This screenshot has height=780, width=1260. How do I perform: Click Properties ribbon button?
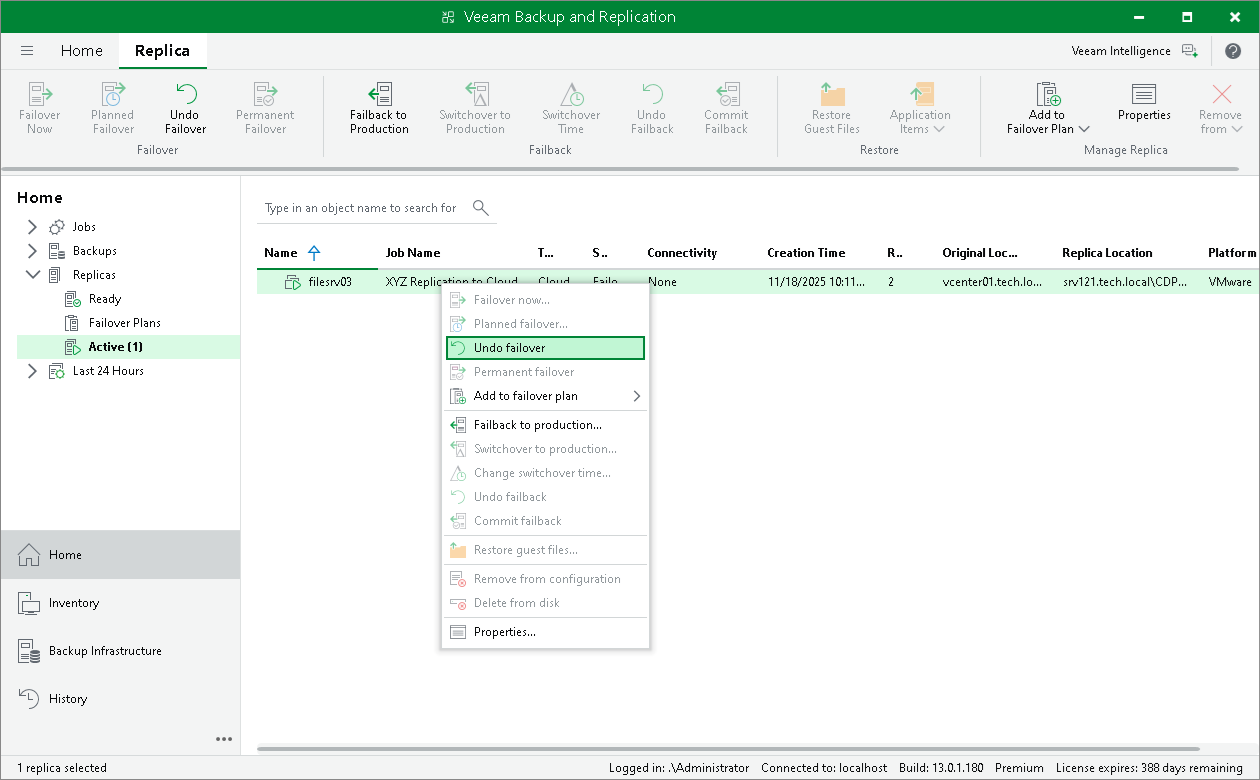pyautogui.click(x=1144, y=101)
